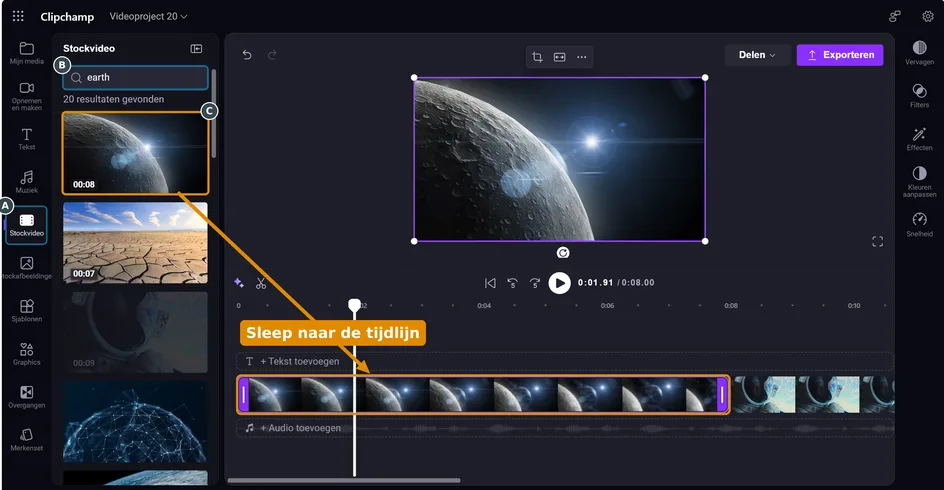Collapse the Stockvideo panel icon
The height and width of the screenshot is (490, 944).
click(196, 49)
